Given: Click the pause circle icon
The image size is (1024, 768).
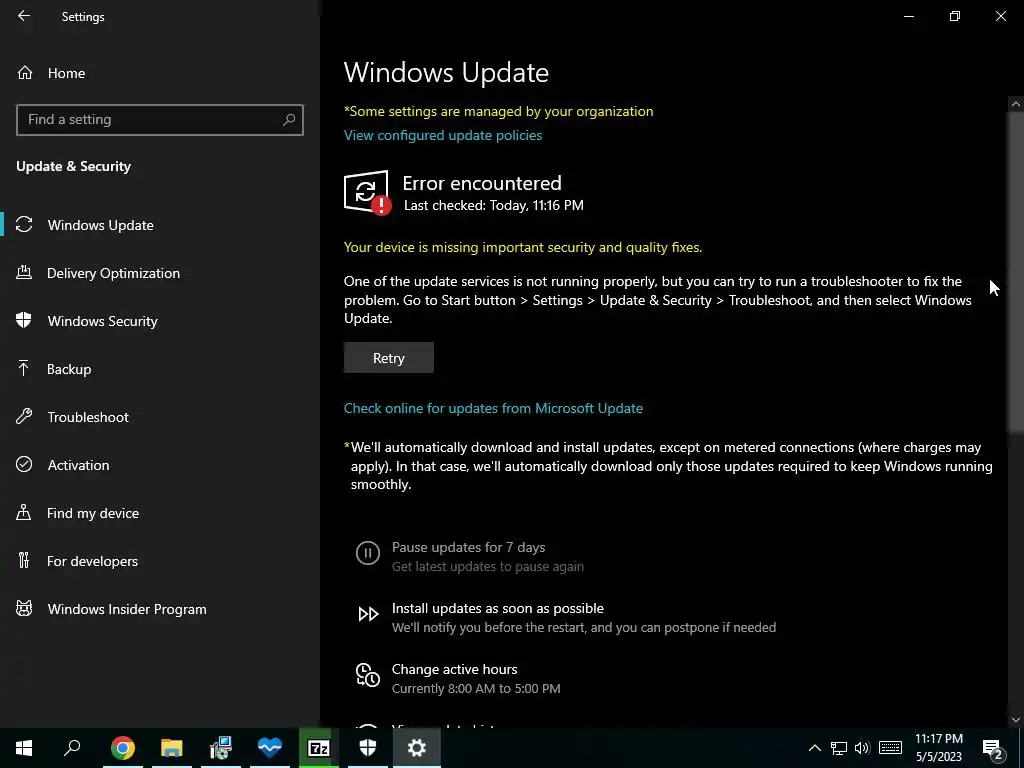Looking at the screenshot, I should tap(368, 553).
